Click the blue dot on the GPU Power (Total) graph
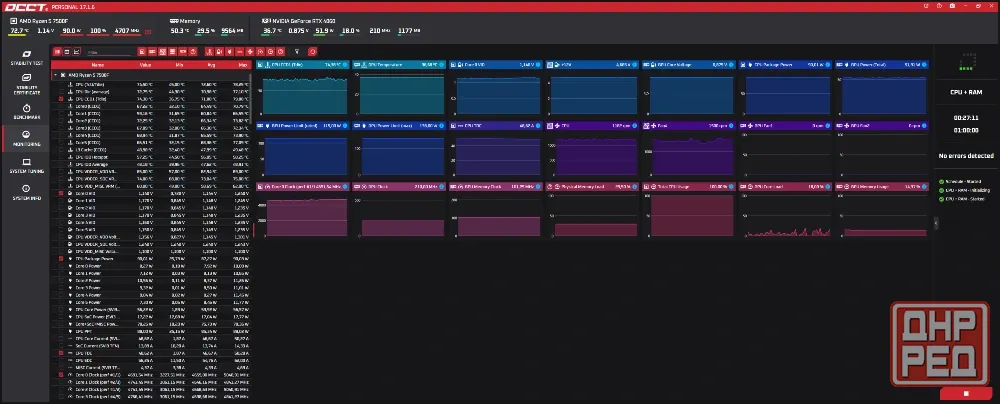The width and height of the screenshot is (1000, 404). tap(923, 65)
